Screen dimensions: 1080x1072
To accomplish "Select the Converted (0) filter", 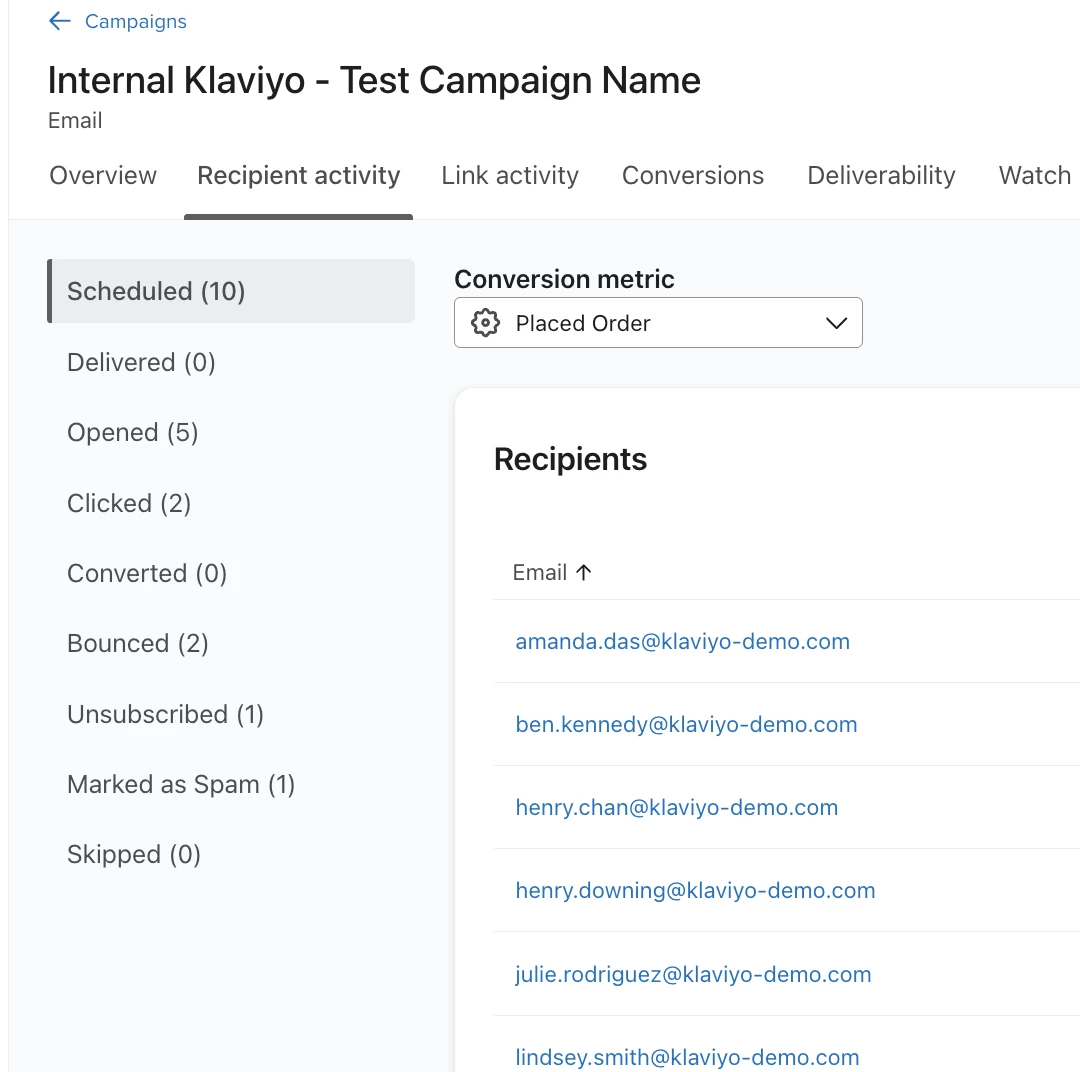I will click(147, 573).
